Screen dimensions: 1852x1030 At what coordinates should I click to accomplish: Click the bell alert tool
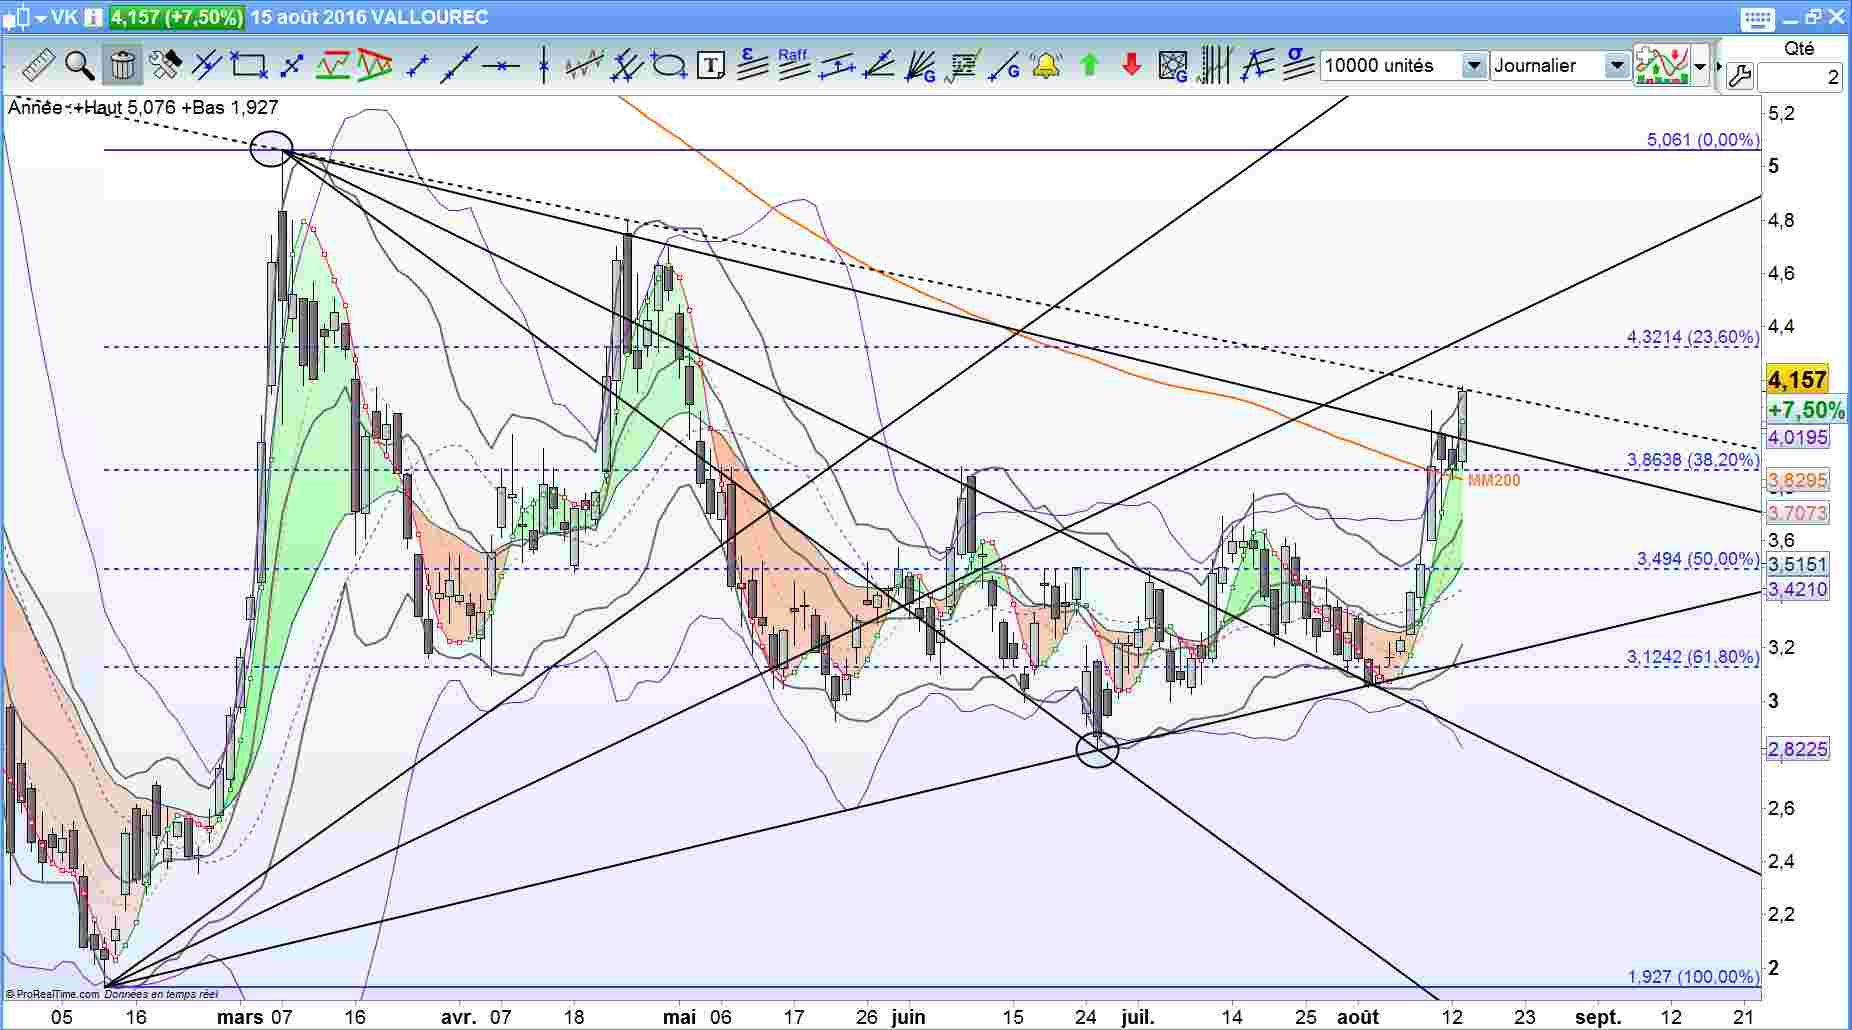click(1046, 66)
